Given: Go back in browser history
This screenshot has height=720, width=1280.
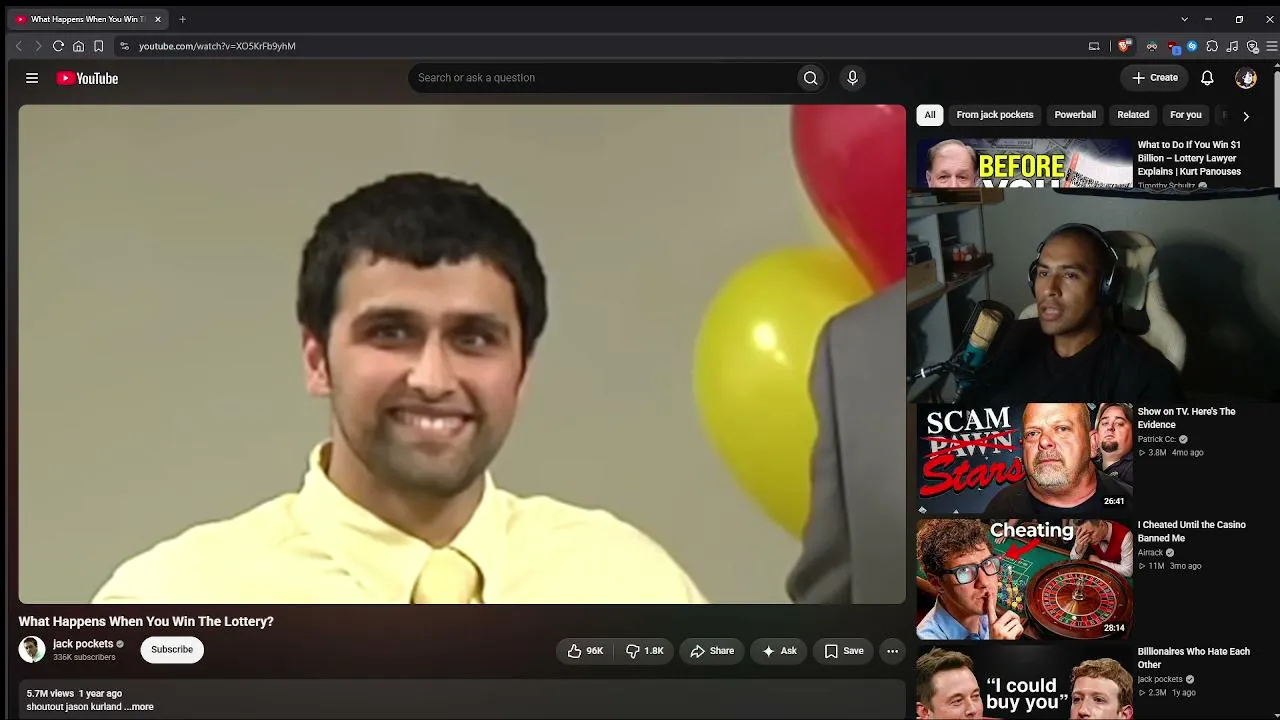Looking at the screenshot, I should coord(18,46).
